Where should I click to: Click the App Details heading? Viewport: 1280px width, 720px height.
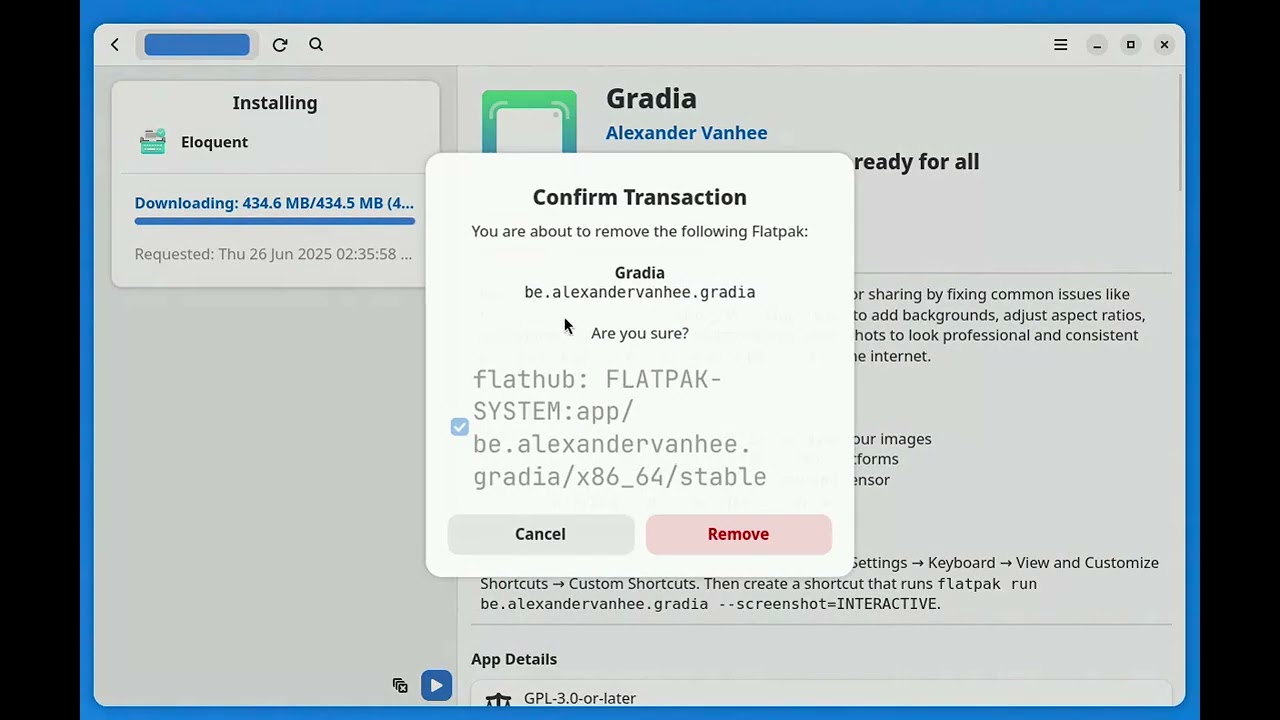[x=514, y=659]
